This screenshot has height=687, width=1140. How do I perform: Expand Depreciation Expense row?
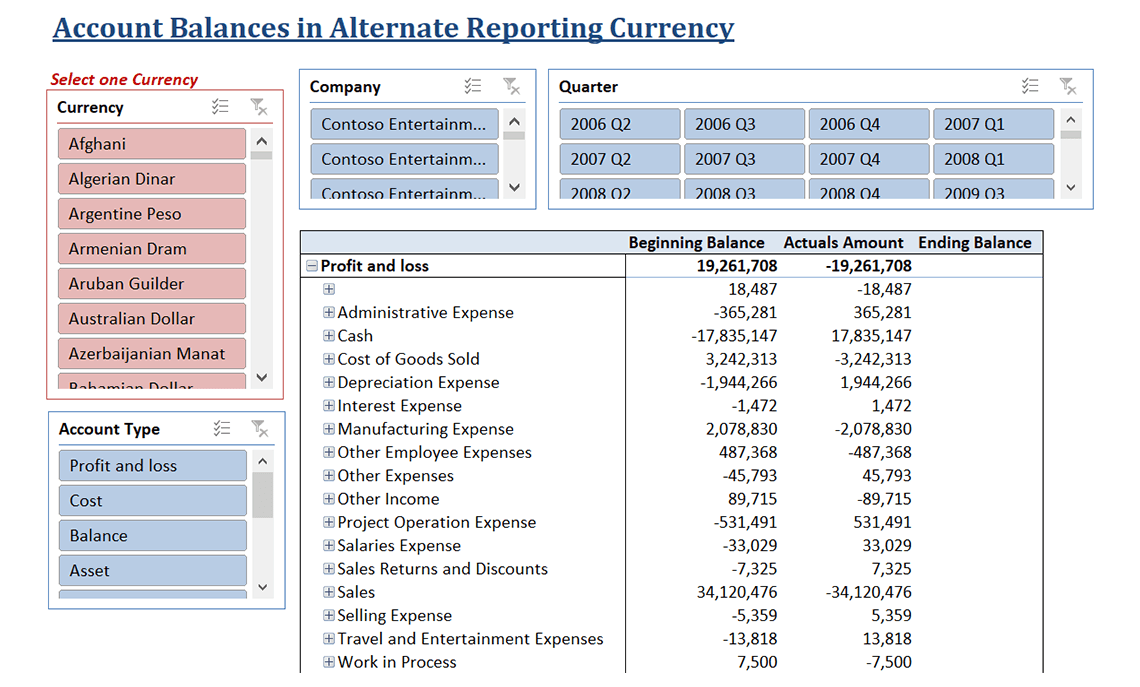pyautogui.click(x=329, y=382)
